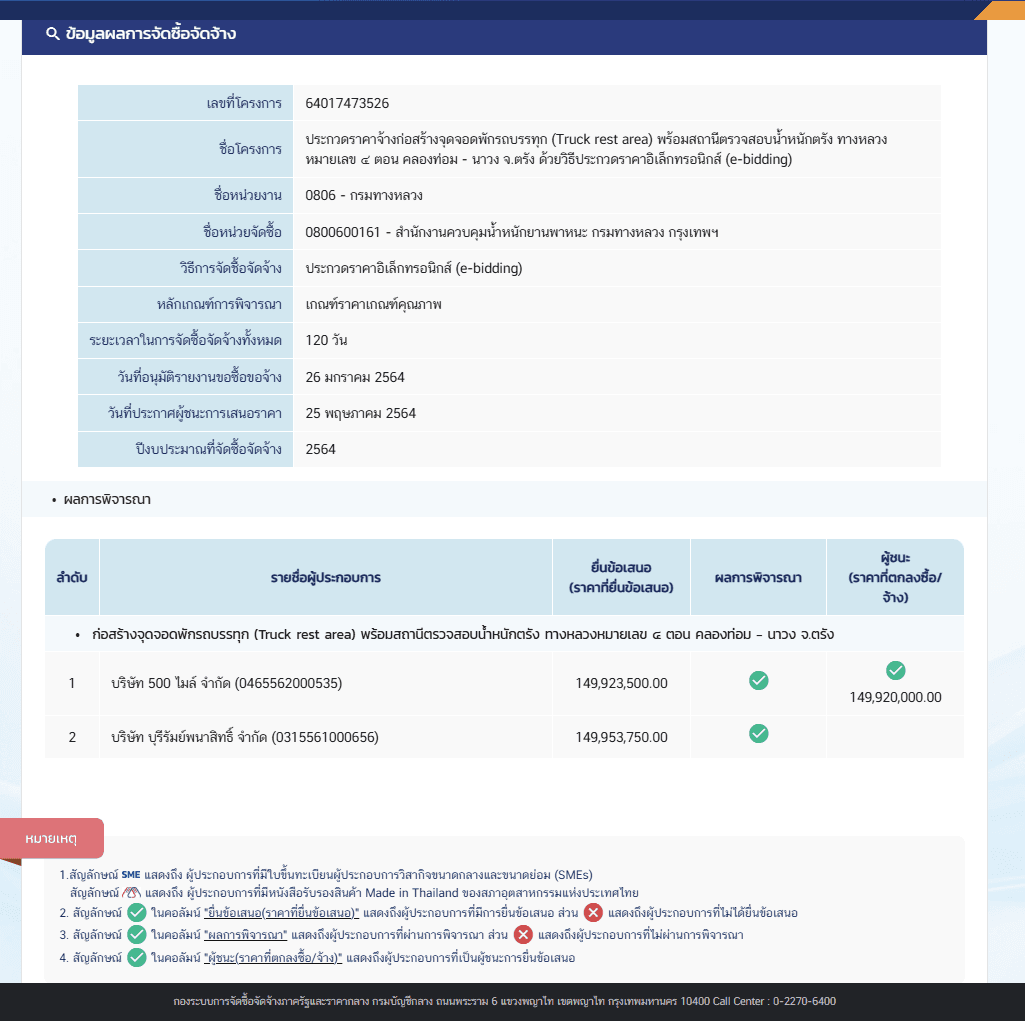Click the orange corner tab at top right
The width and height of the screenshot is (1025, 1021).
tap(1000, 10)
